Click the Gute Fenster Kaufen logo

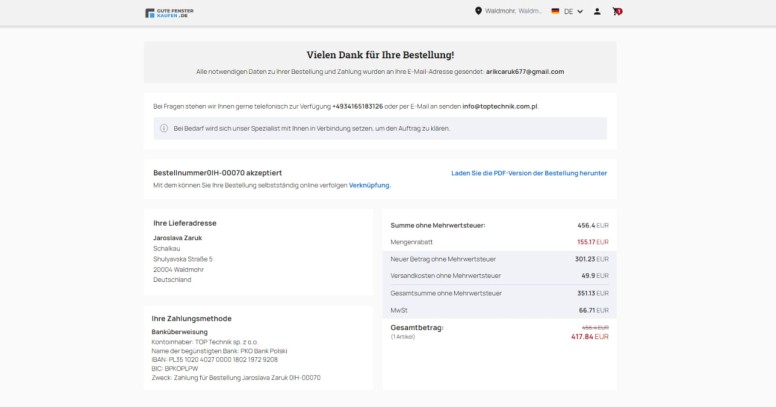pos(169,13)
